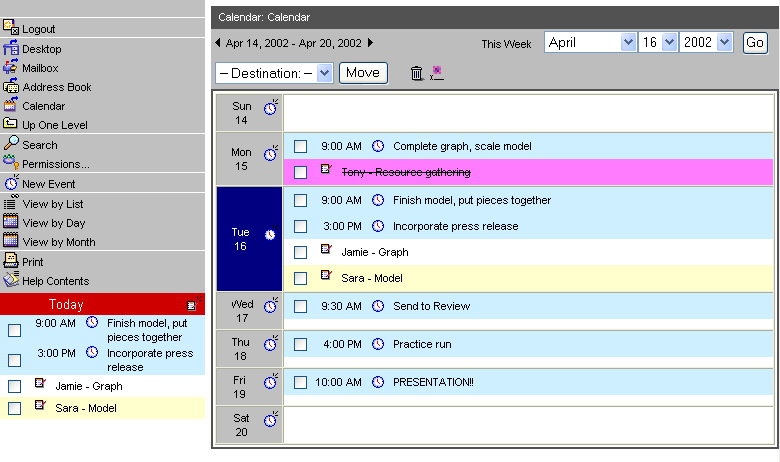Click the add event clock icon for Wed 17
This screenshot has width=780, height=462.
click(271, 306)
